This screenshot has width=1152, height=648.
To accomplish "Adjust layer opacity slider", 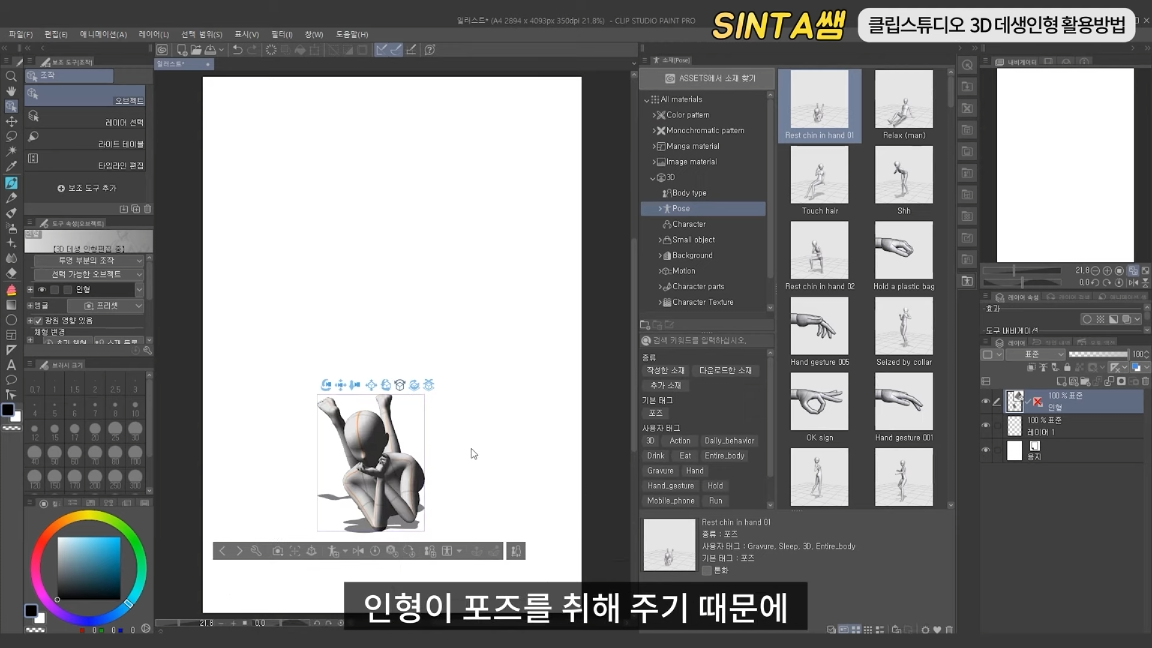I will click(1098, 354).
